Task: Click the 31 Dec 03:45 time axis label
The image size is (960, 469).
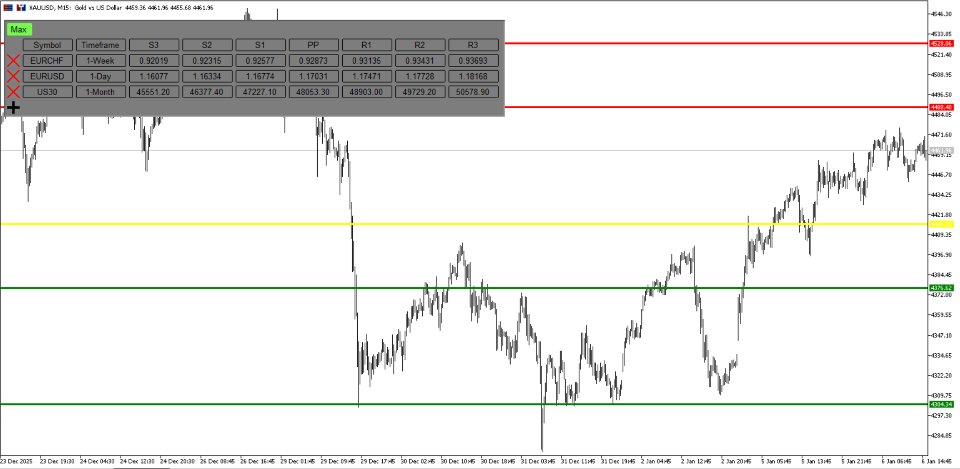Action: 539,460
